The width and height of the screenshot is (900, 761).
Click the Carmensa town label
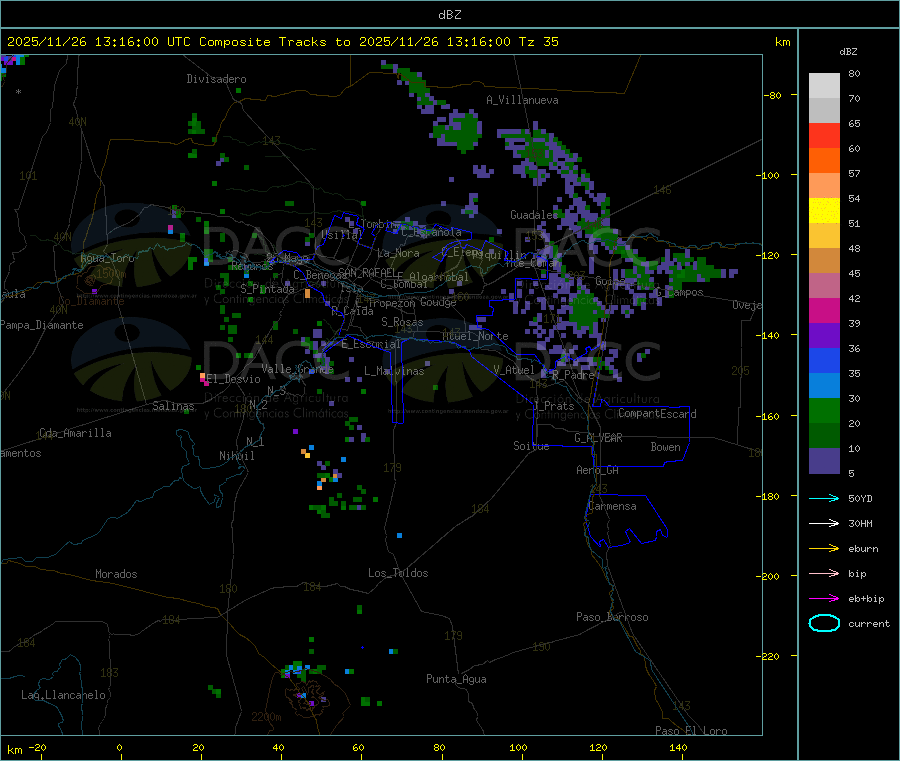coord(613,506)
